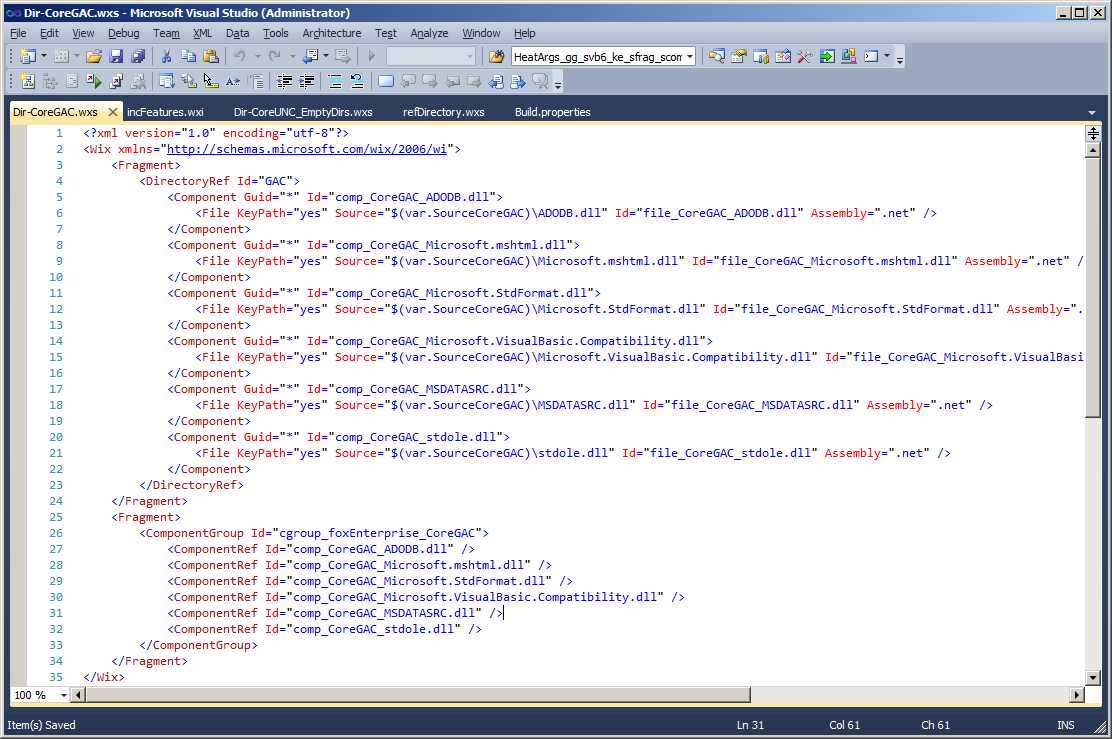Open the Command Window icon
Screen dimensions: 1112x739
pos(872,57)
